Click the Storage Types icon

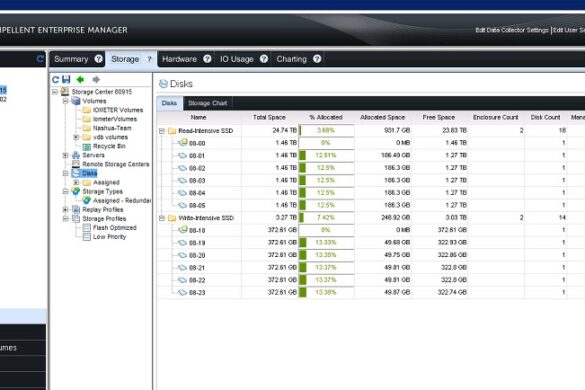76,191
